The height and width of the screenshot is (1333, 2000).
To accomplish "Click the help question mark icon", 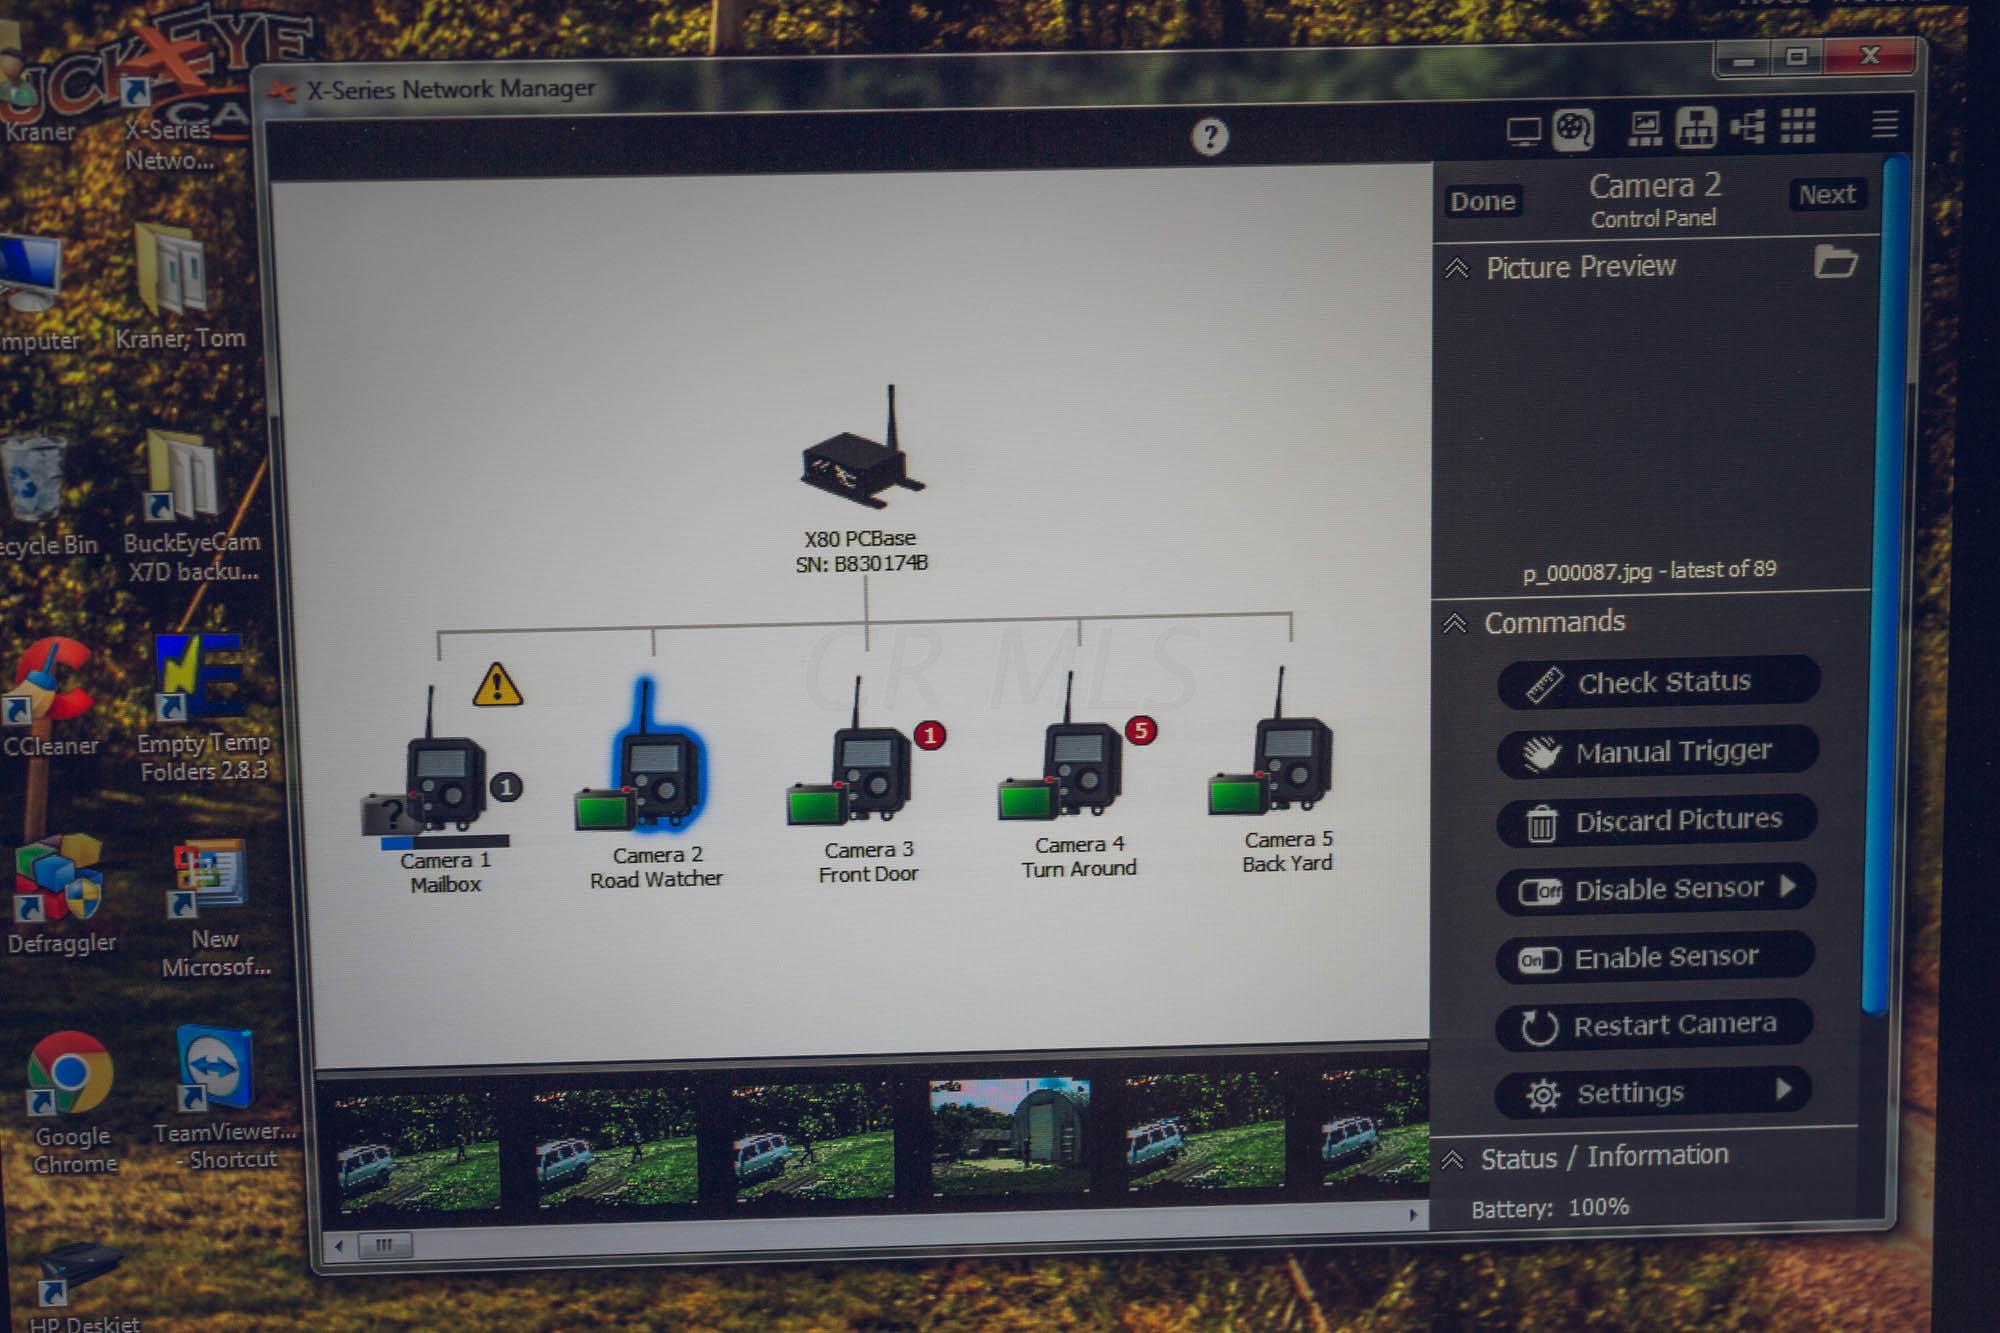I will (x=1210, y=136).
